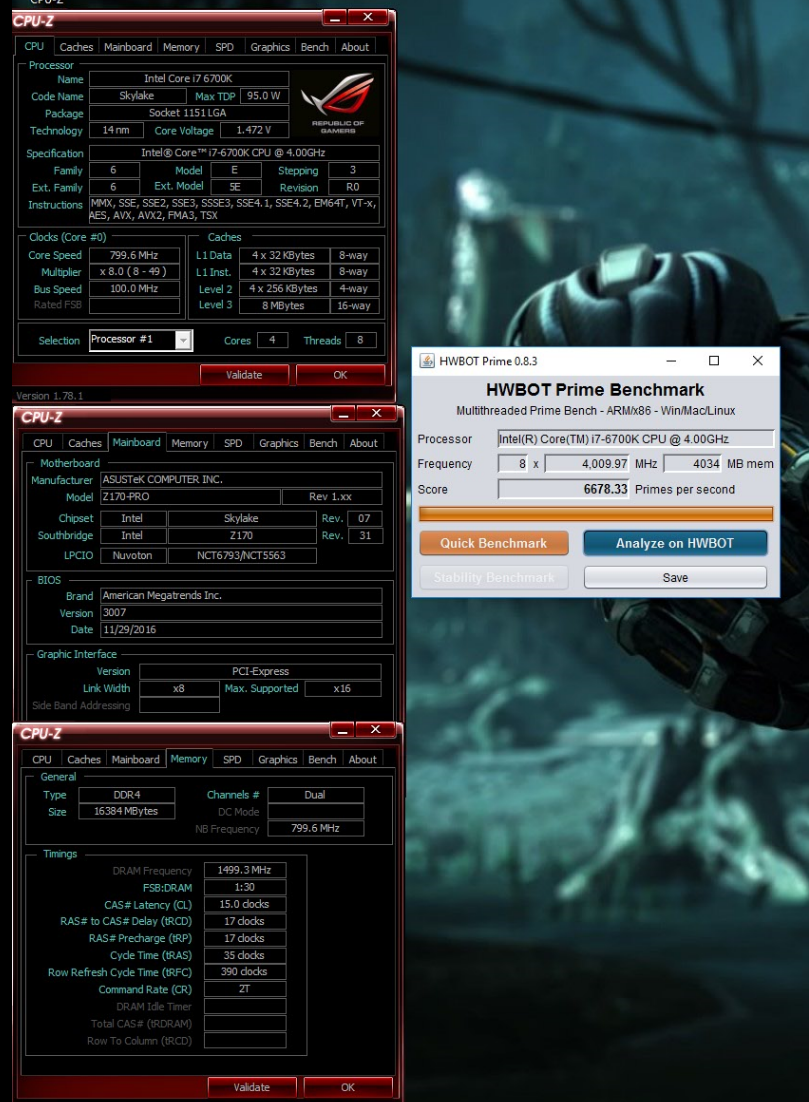
Task: Click the Command Rate value 2T
Action: coord(245,989)
